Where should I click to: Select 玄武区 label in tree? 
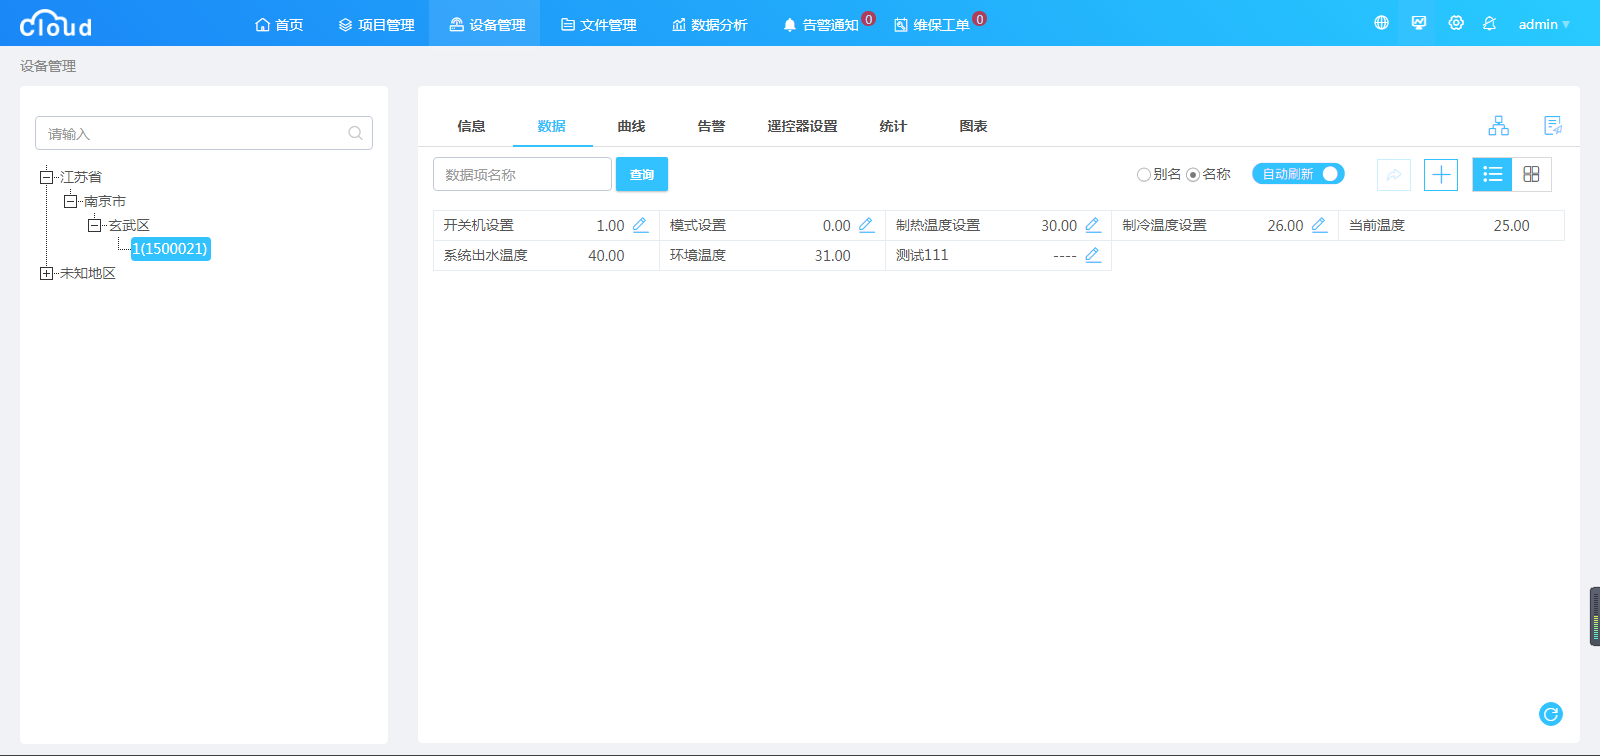129,225
